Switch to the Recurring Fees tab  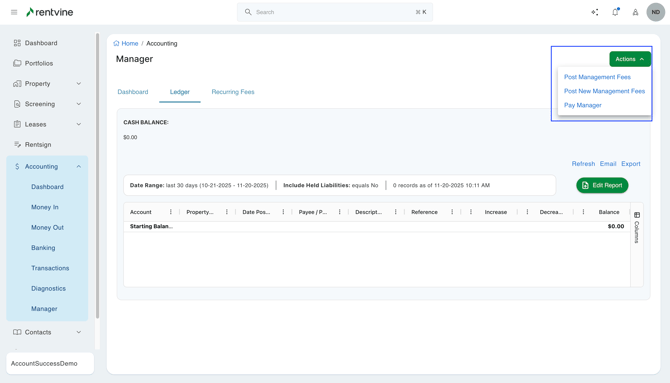[233, 92]
